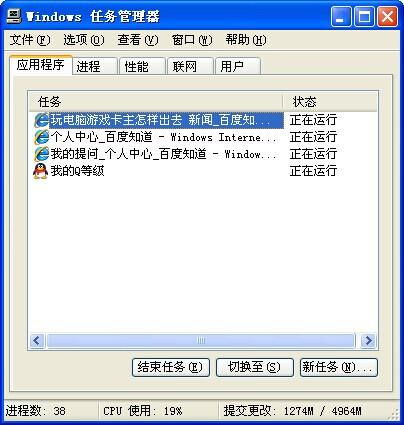Click IE icon beside 个人中心_百度知道 task
This screenshot has width=404, height=425.
click(x=41, y=137)
